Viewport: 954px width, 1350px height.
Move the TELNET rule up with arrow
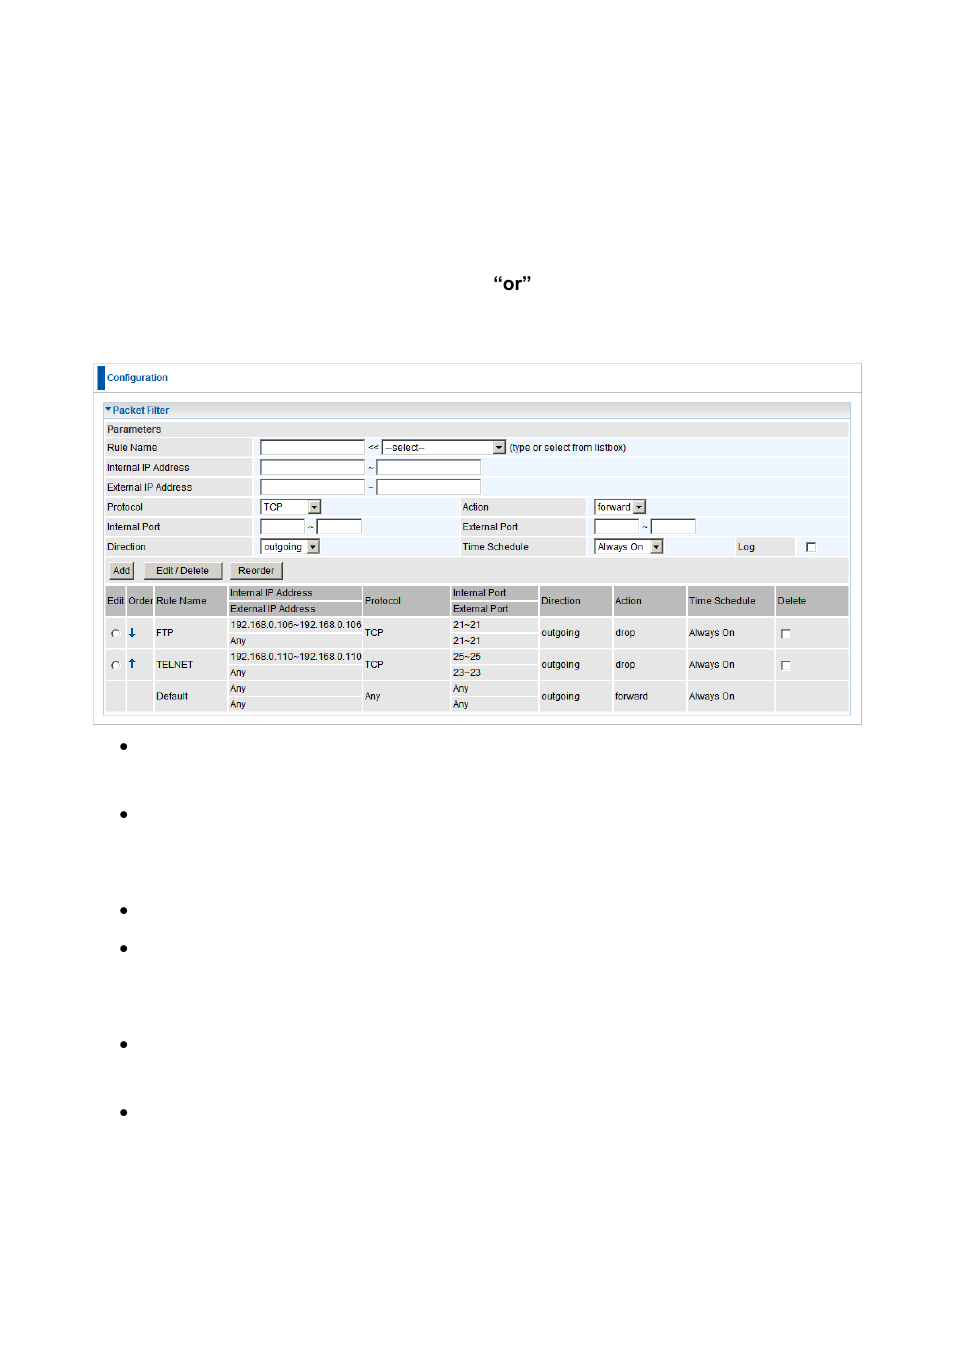tap(132, 664)
